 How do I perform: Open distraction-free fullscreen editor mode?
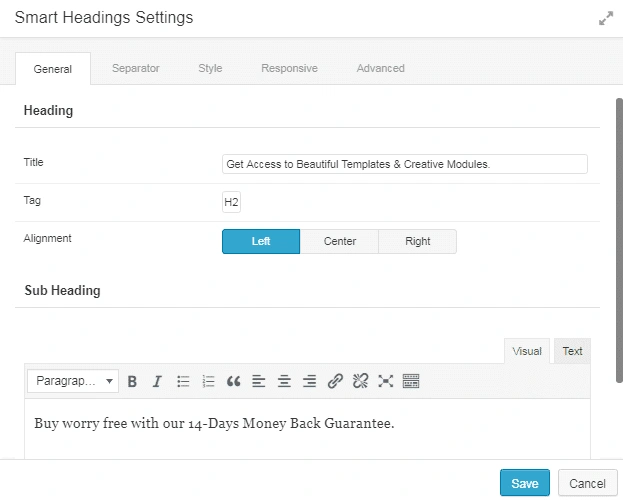point(386,381)
